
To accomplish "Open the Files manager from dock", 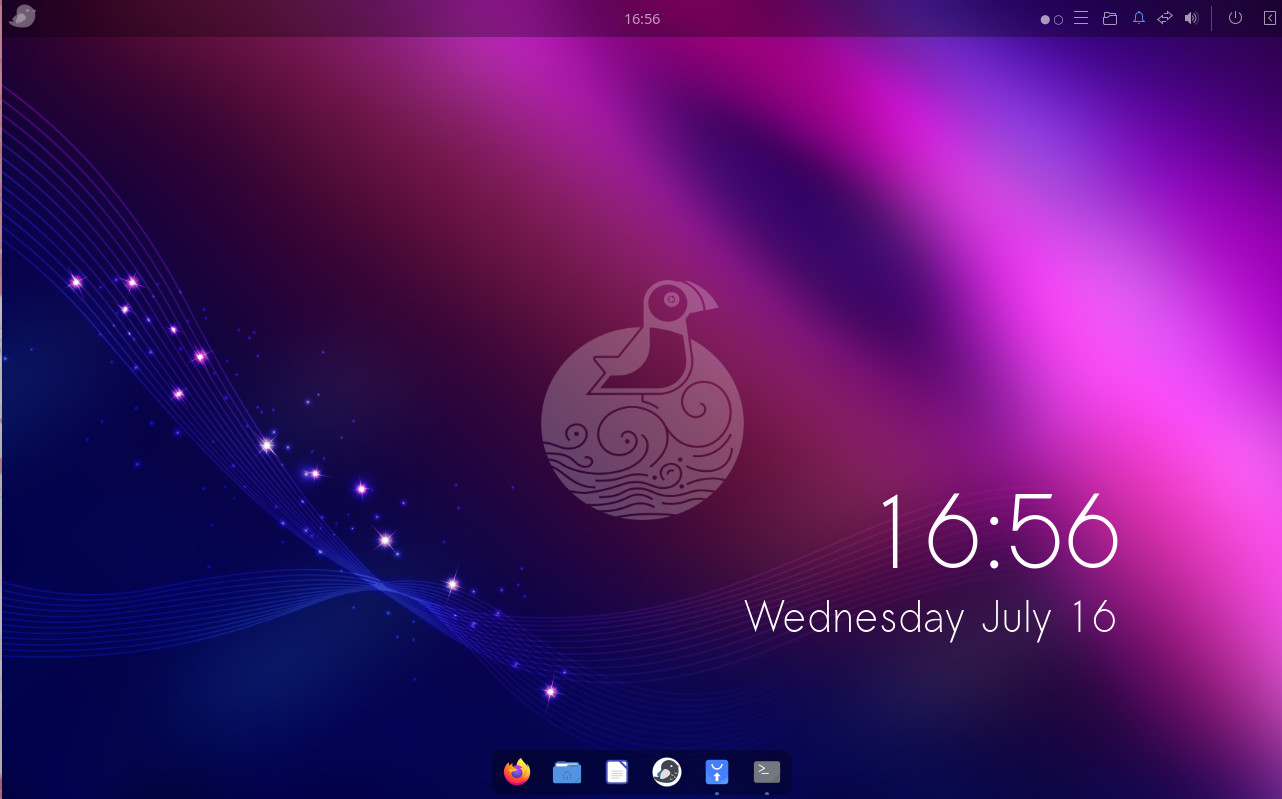I will point(567,772).
